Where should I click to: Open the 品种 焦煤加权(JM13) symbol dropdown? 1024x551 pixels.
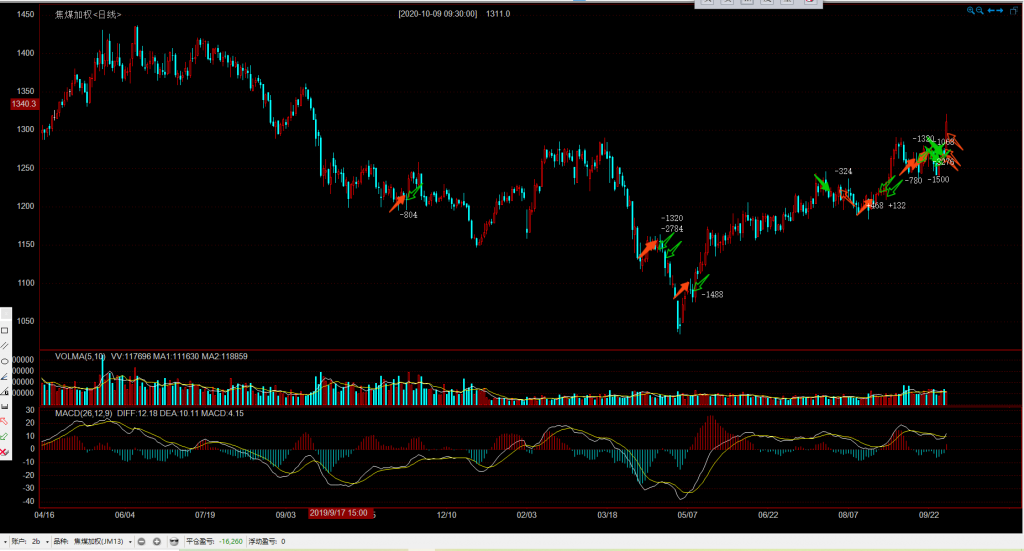pyautogui.click(x=130, y=541)
